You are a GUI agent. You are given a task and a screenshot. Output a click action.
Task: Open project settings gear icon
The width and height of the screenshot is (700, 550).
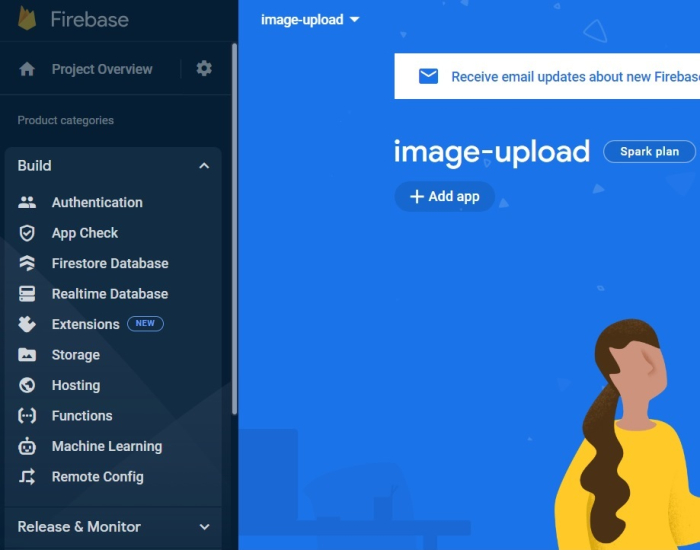204,68
